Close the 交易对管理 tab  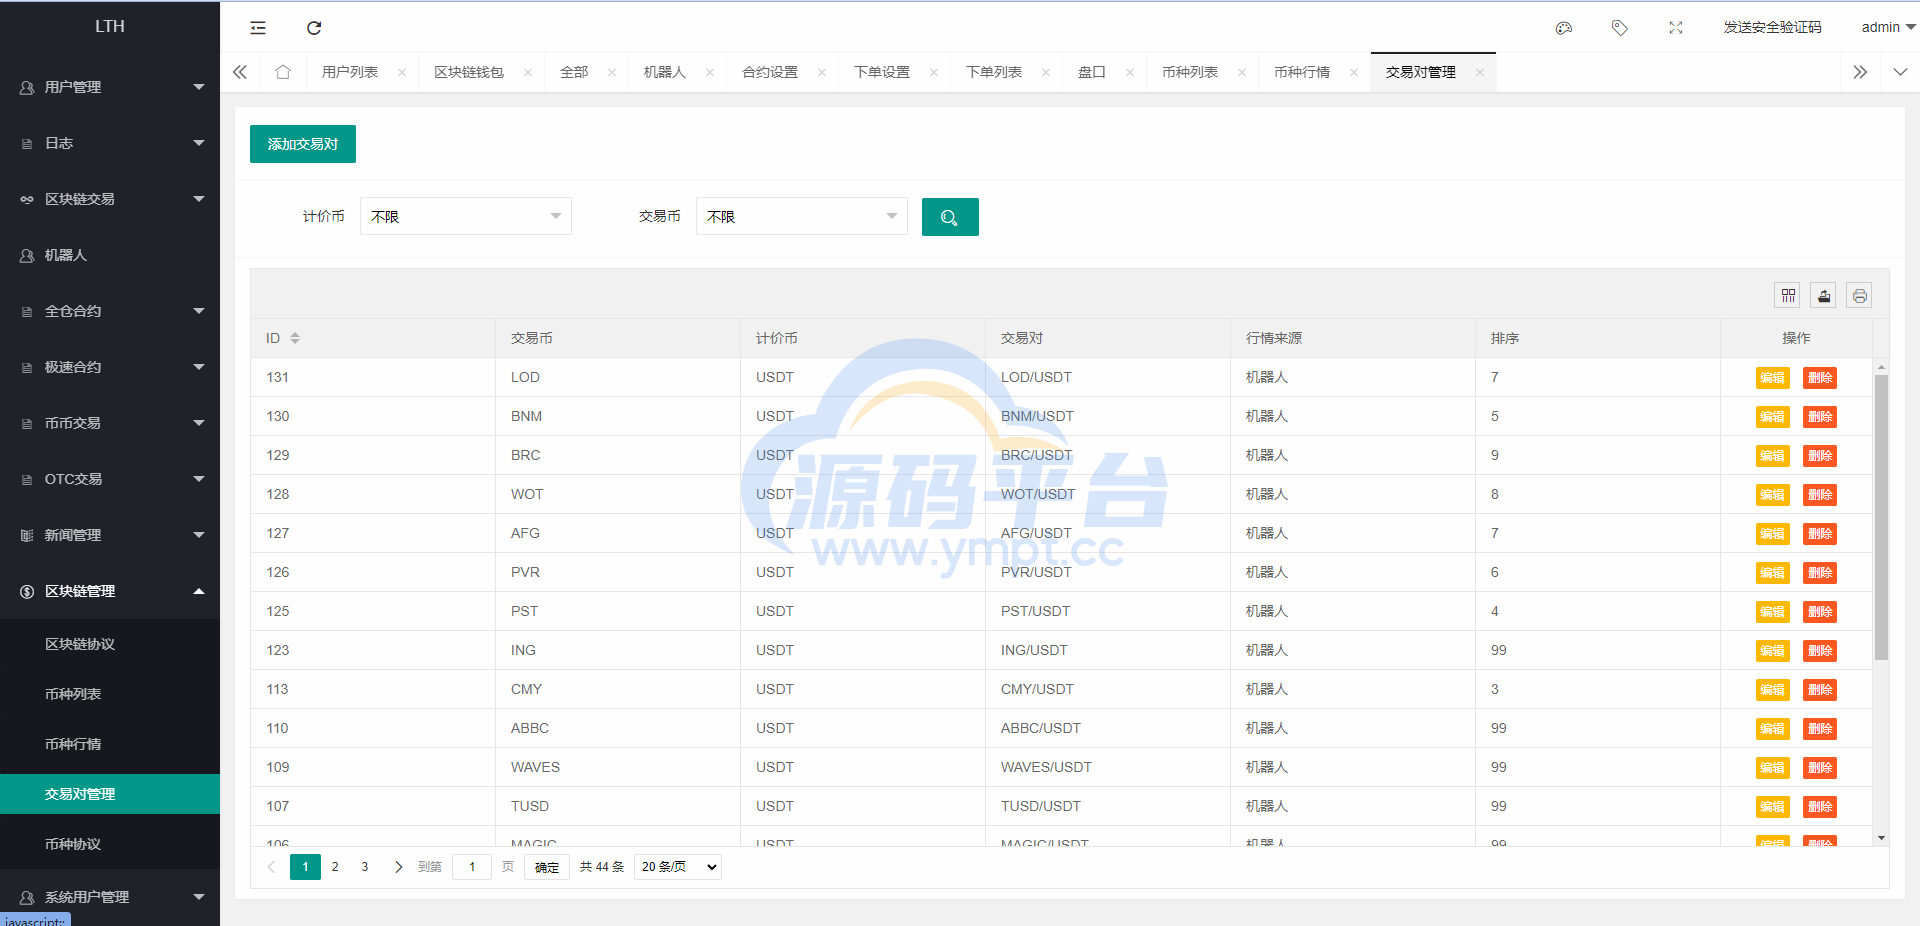[x=1480, y=72]
